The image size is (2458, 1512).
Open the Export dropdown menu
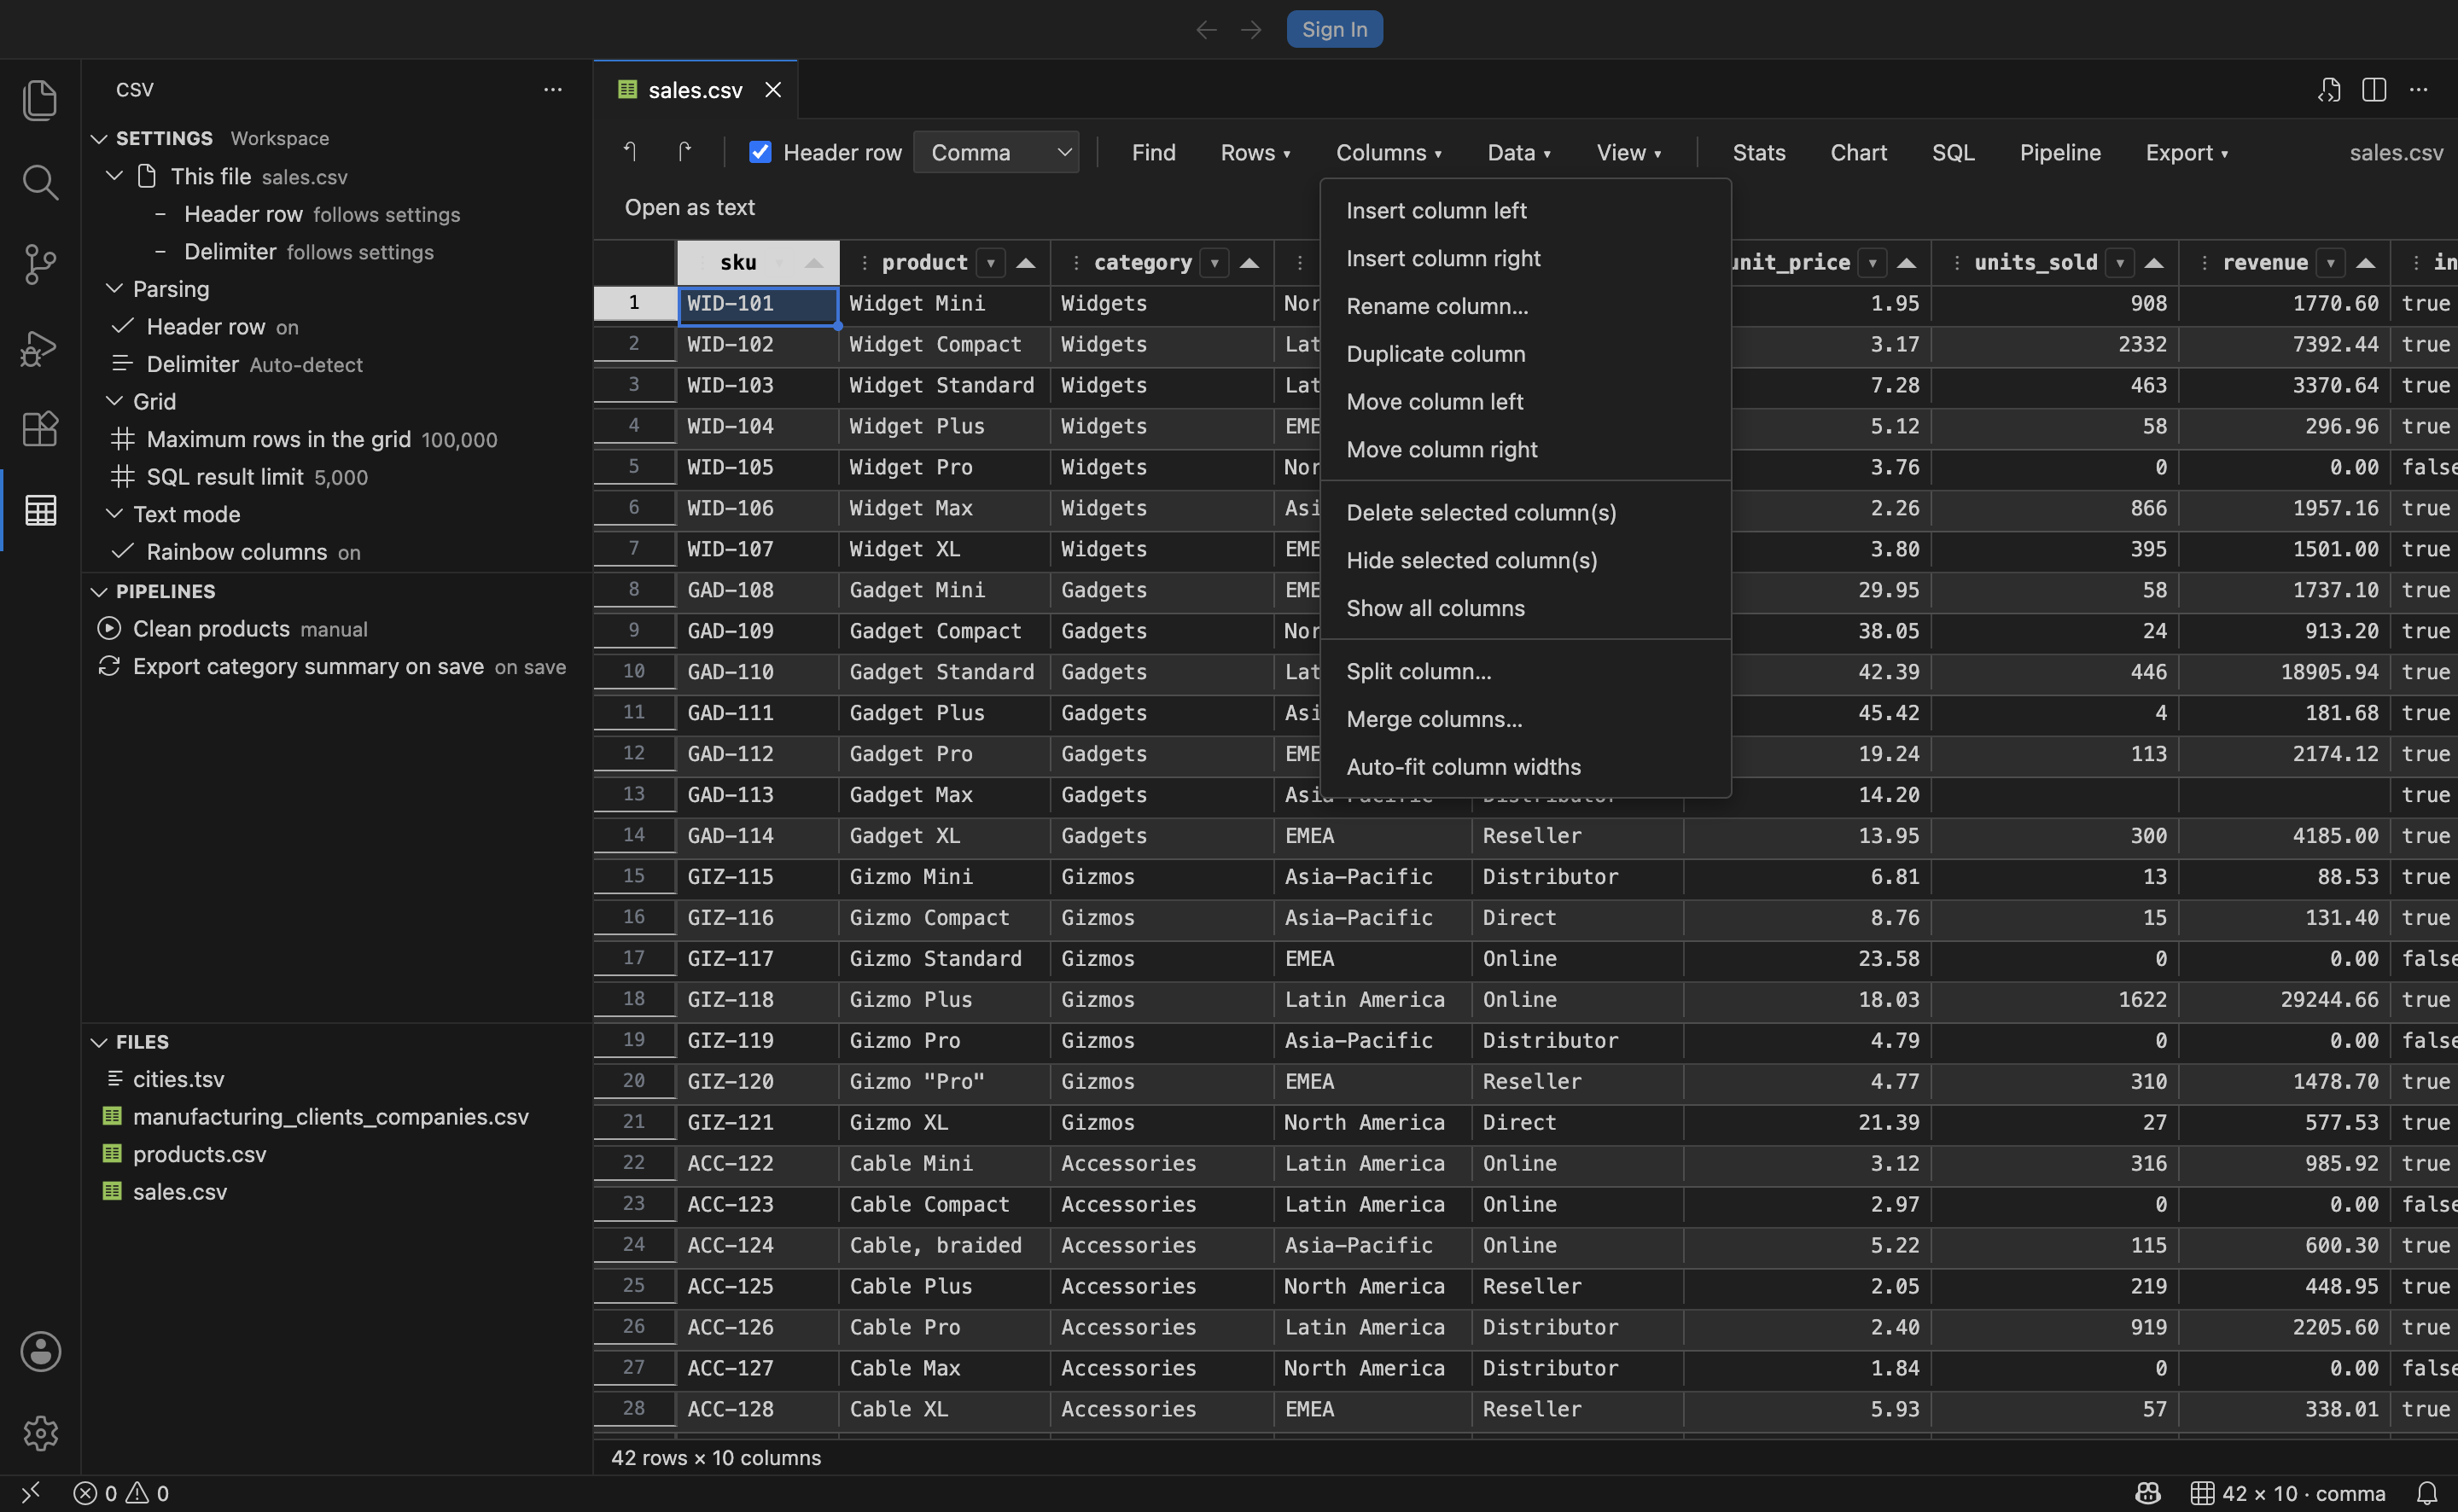tap(2186, 152)
